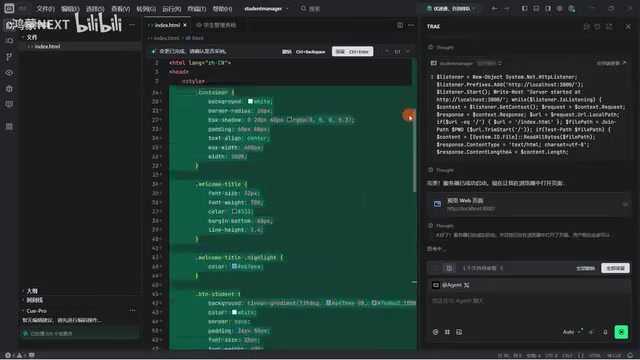Toggle the diff file icon in review bar
This screenshot has height=360, width=640.
pyautogui.click(x=449, y=268)
